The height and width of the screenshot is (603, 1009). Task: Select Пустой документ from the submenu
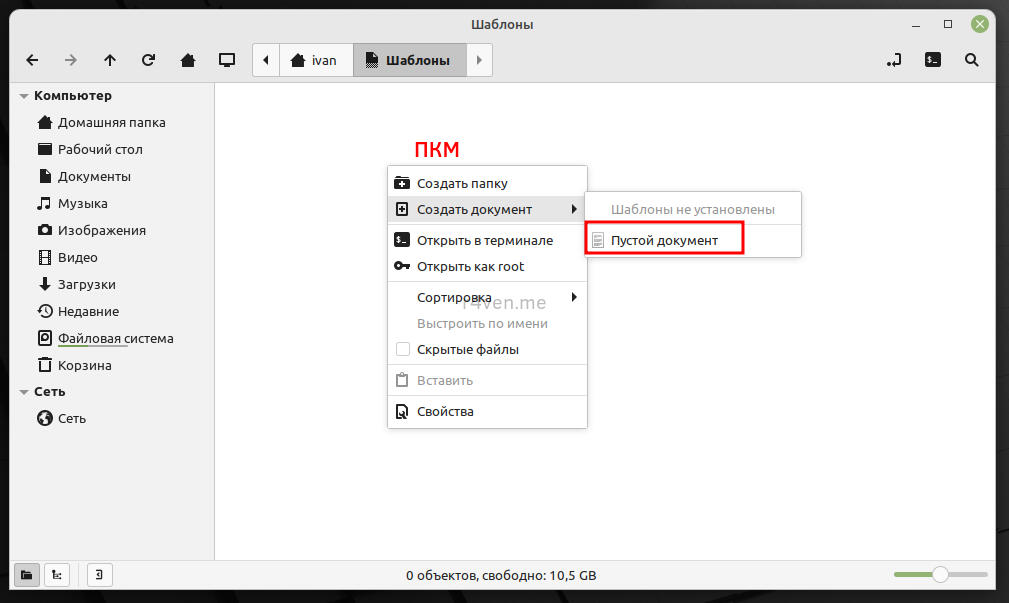(x=664, y=240)
